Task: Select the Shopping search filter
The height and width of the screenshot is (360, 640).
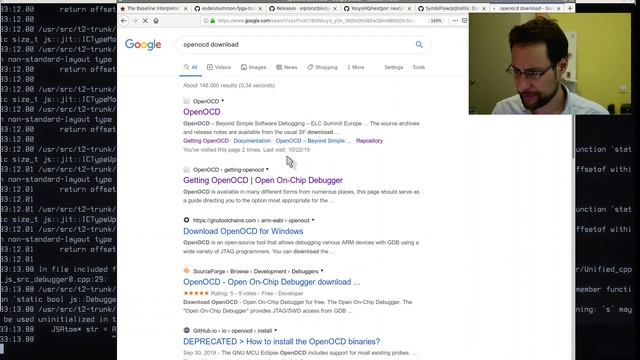Action: point(322,67)
